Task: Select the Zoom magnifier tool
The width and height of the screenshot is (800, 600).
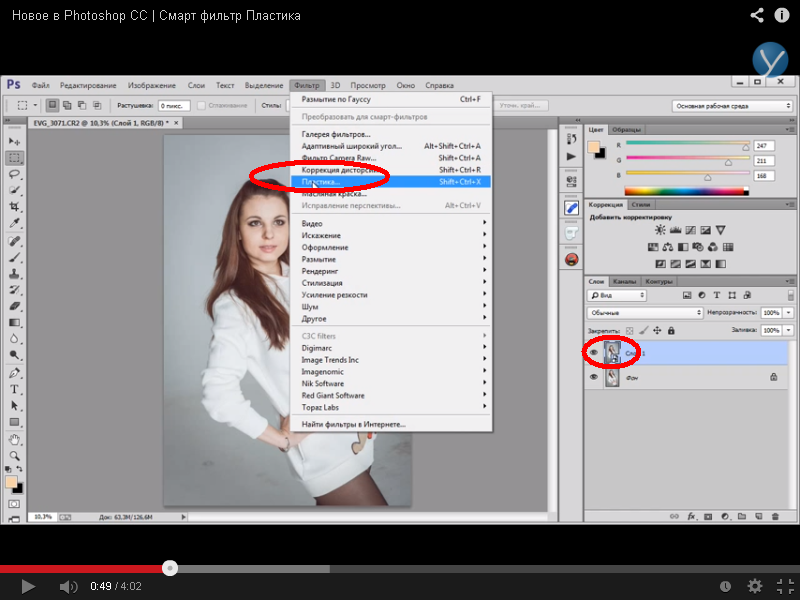Action: (x=15, y=456)
